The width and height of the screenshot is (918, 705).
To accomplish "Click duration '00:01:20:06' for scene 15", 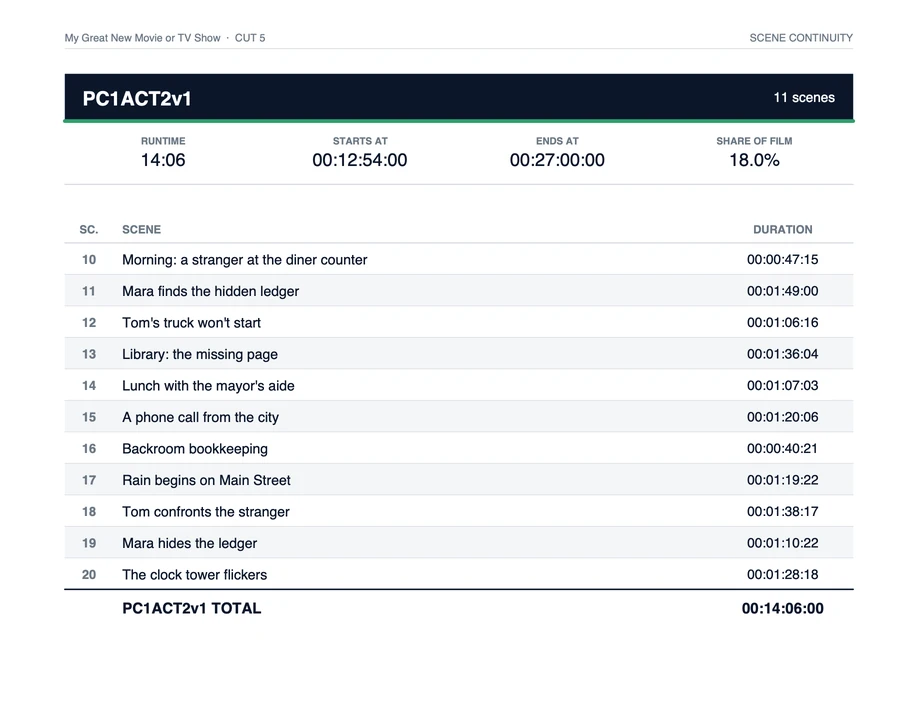I will (x=783, y=417).
